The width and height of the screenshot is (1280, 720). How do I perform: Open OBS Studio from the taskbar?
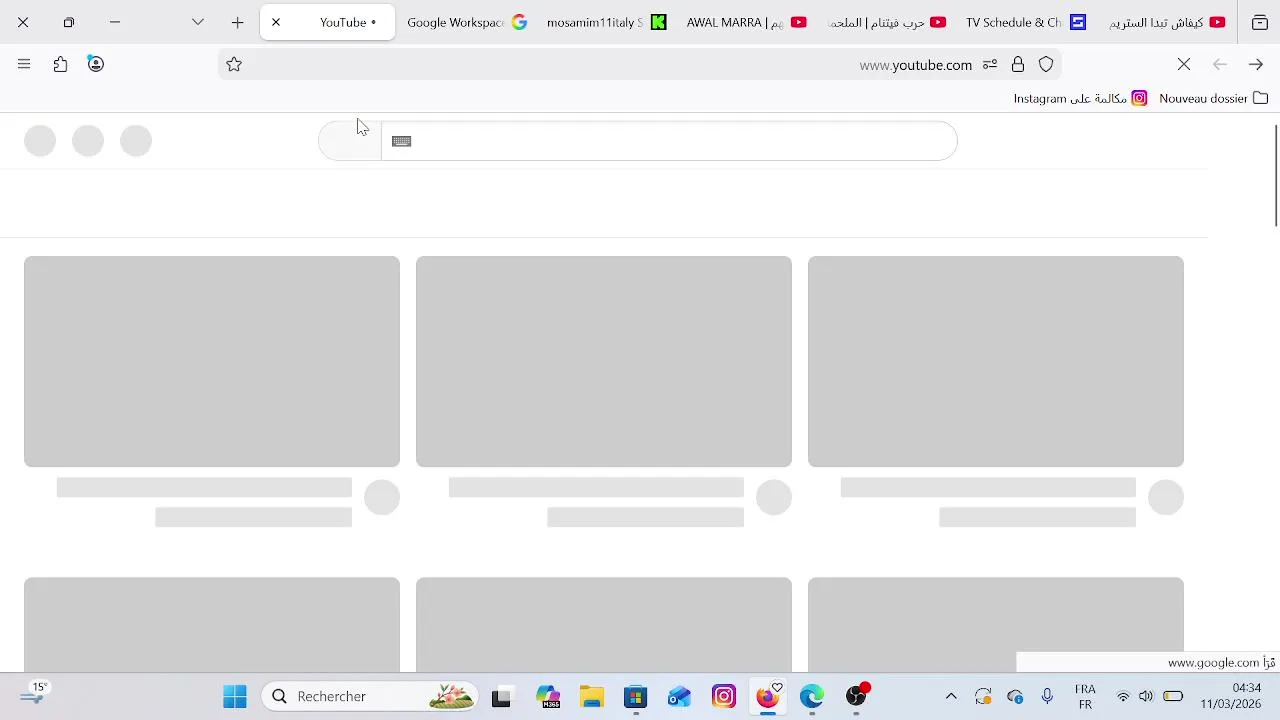(x=856, y=696)
